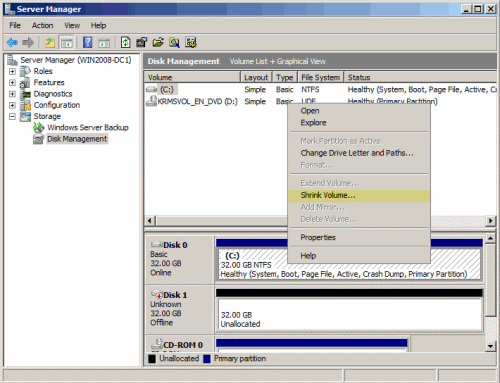Screen dimensions: 500x383
Task: Select Disk Management in the tree
Action: pyautogui.click(x=77, y=139)
